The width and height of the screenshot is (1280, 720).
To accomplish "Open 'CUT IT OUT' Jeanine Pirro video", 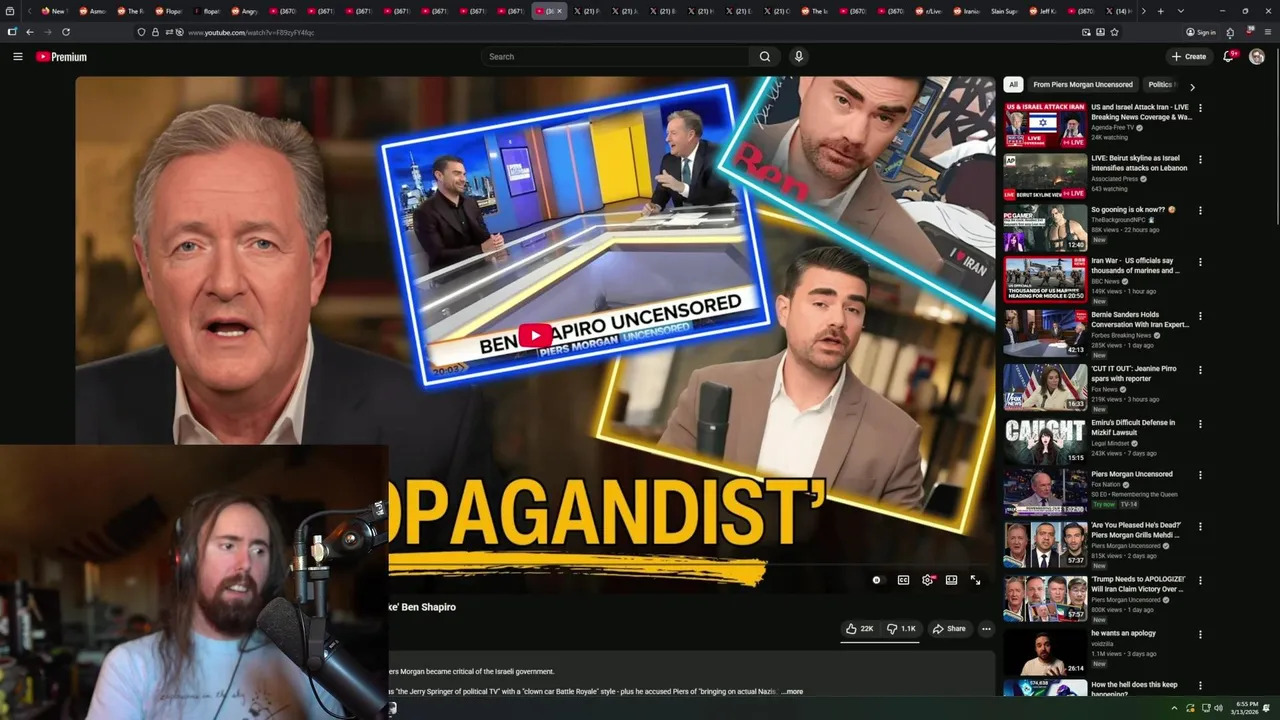I will coord(1134,374).
